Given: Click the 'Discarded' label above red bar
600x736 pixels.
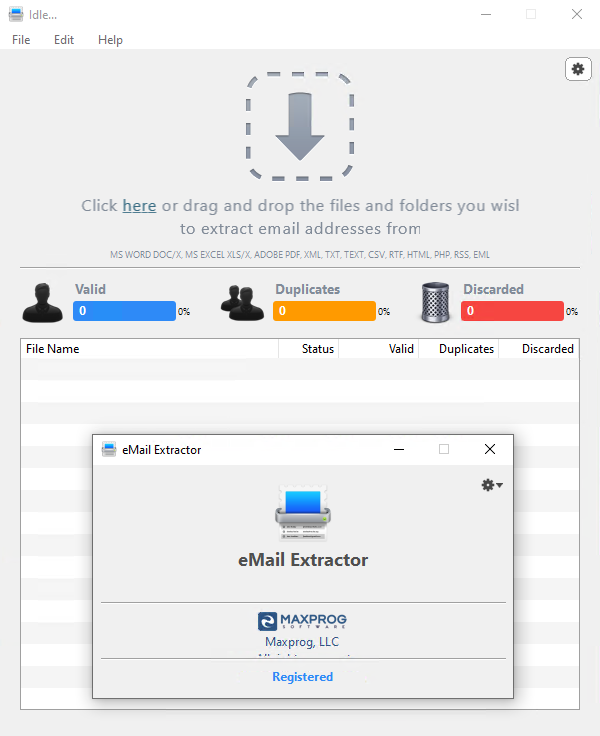Looking at the screenshot, I should (493, 289).
